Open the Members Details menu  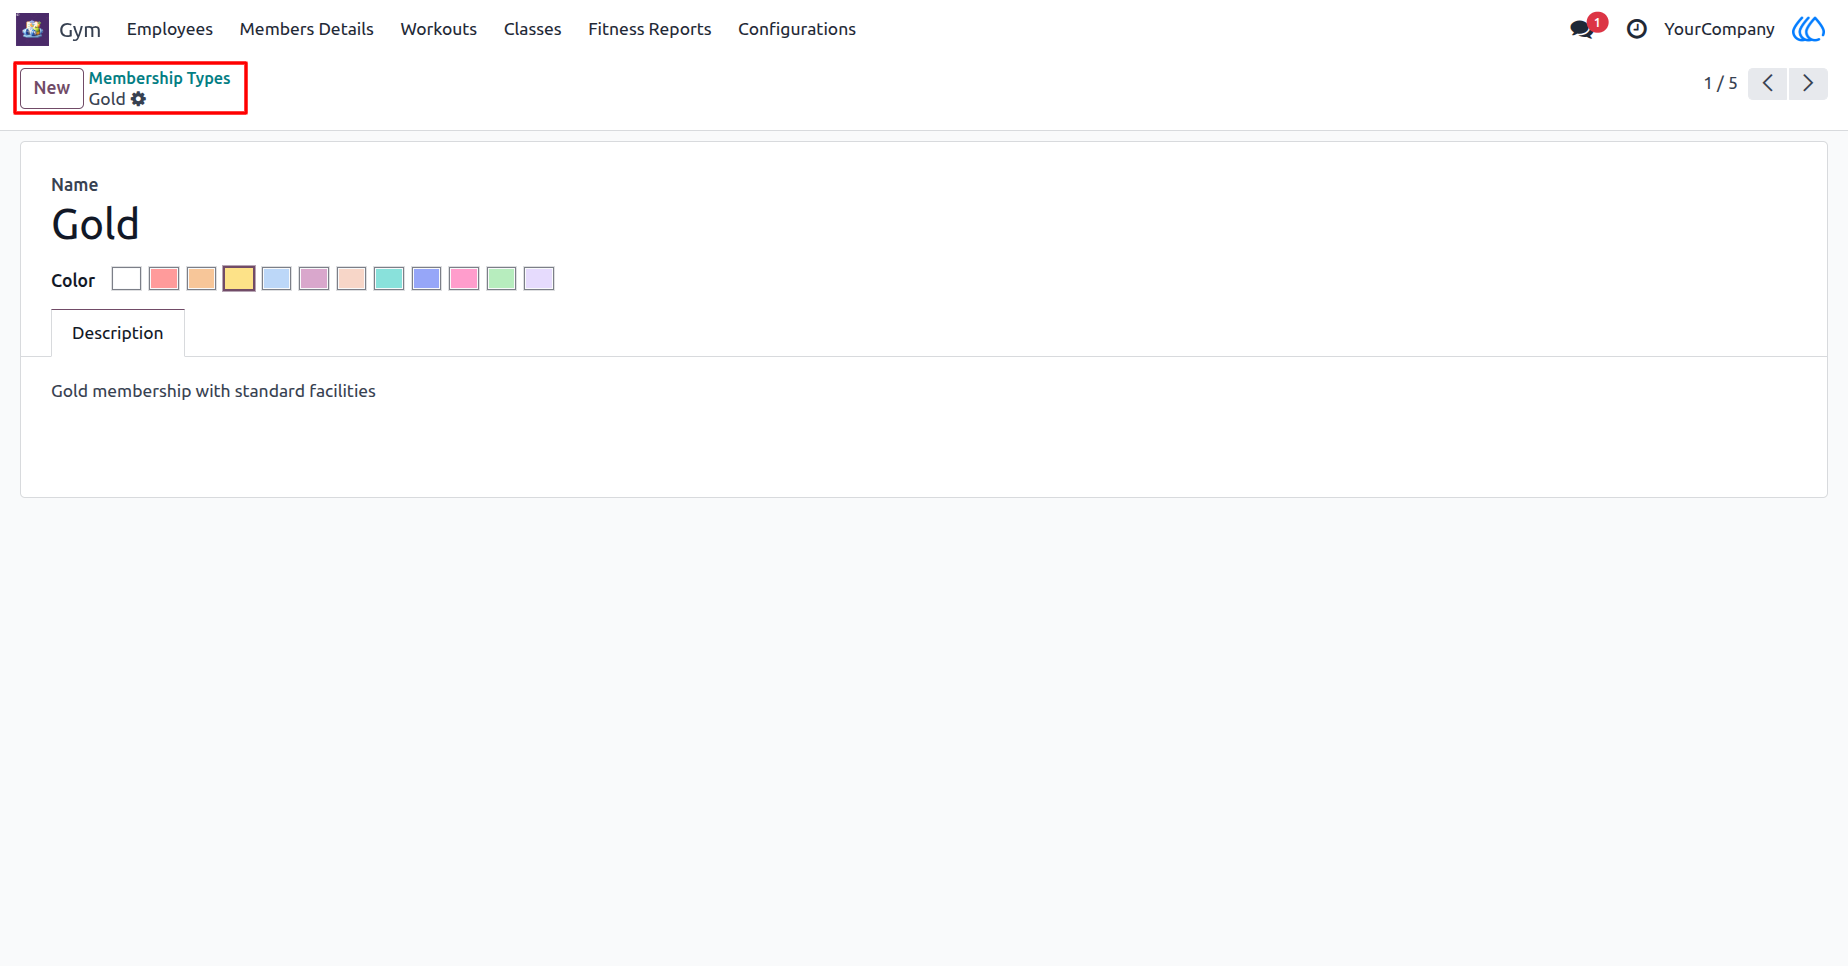point(307,29)
